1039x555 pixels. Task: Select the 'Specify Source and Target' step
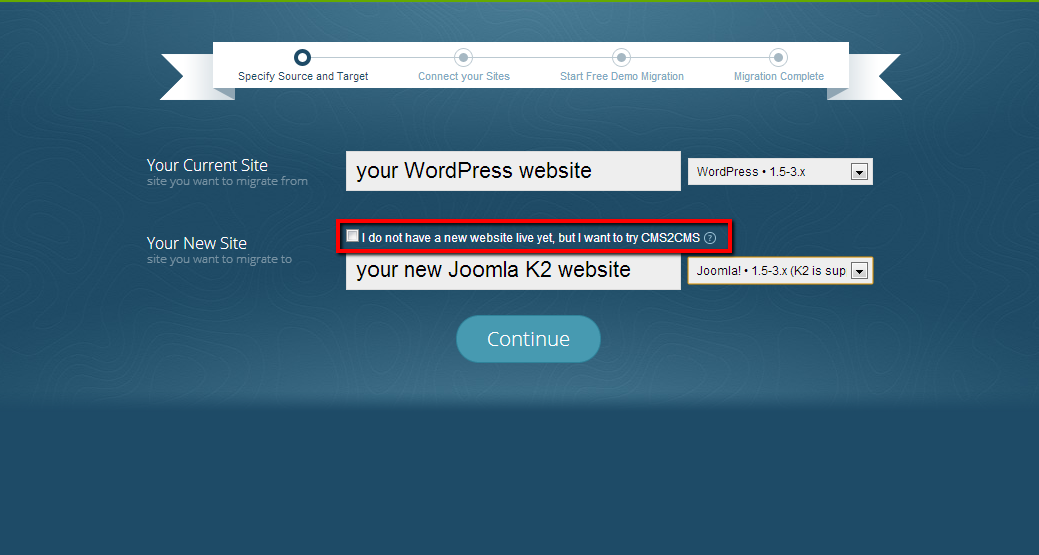point(303,76)
